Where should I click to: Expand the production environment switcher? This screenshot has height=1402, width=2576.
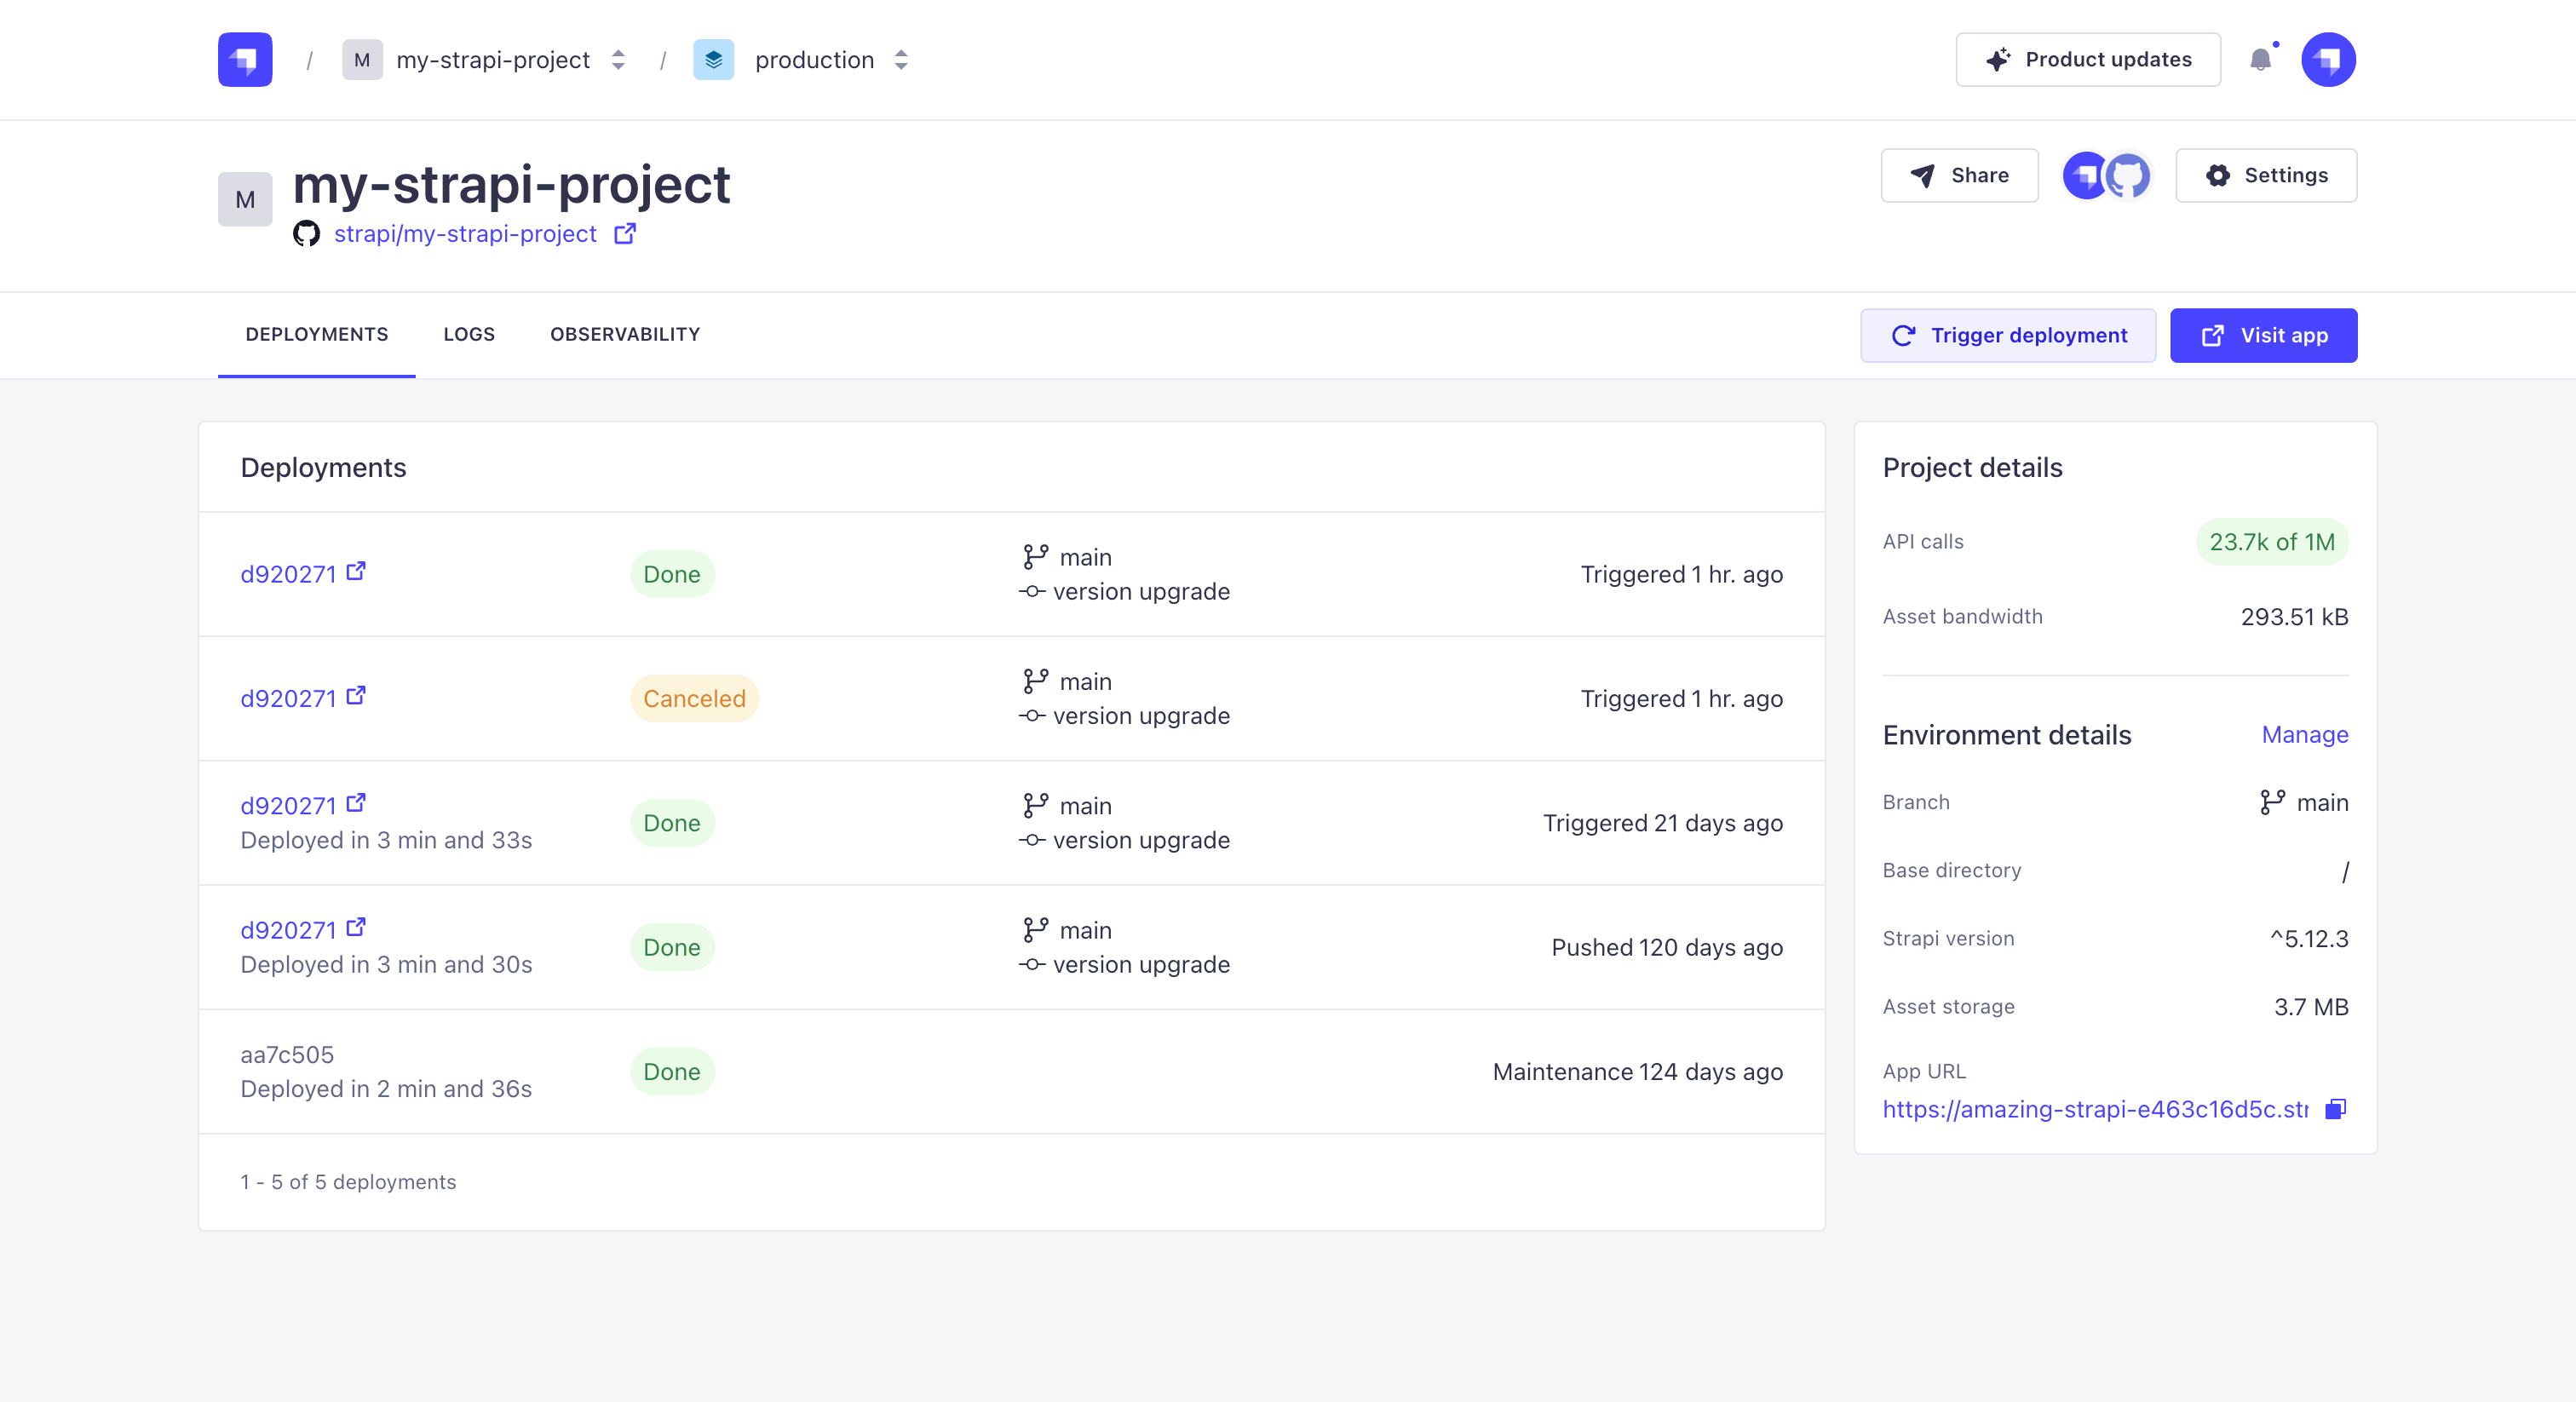pos(901,60)
